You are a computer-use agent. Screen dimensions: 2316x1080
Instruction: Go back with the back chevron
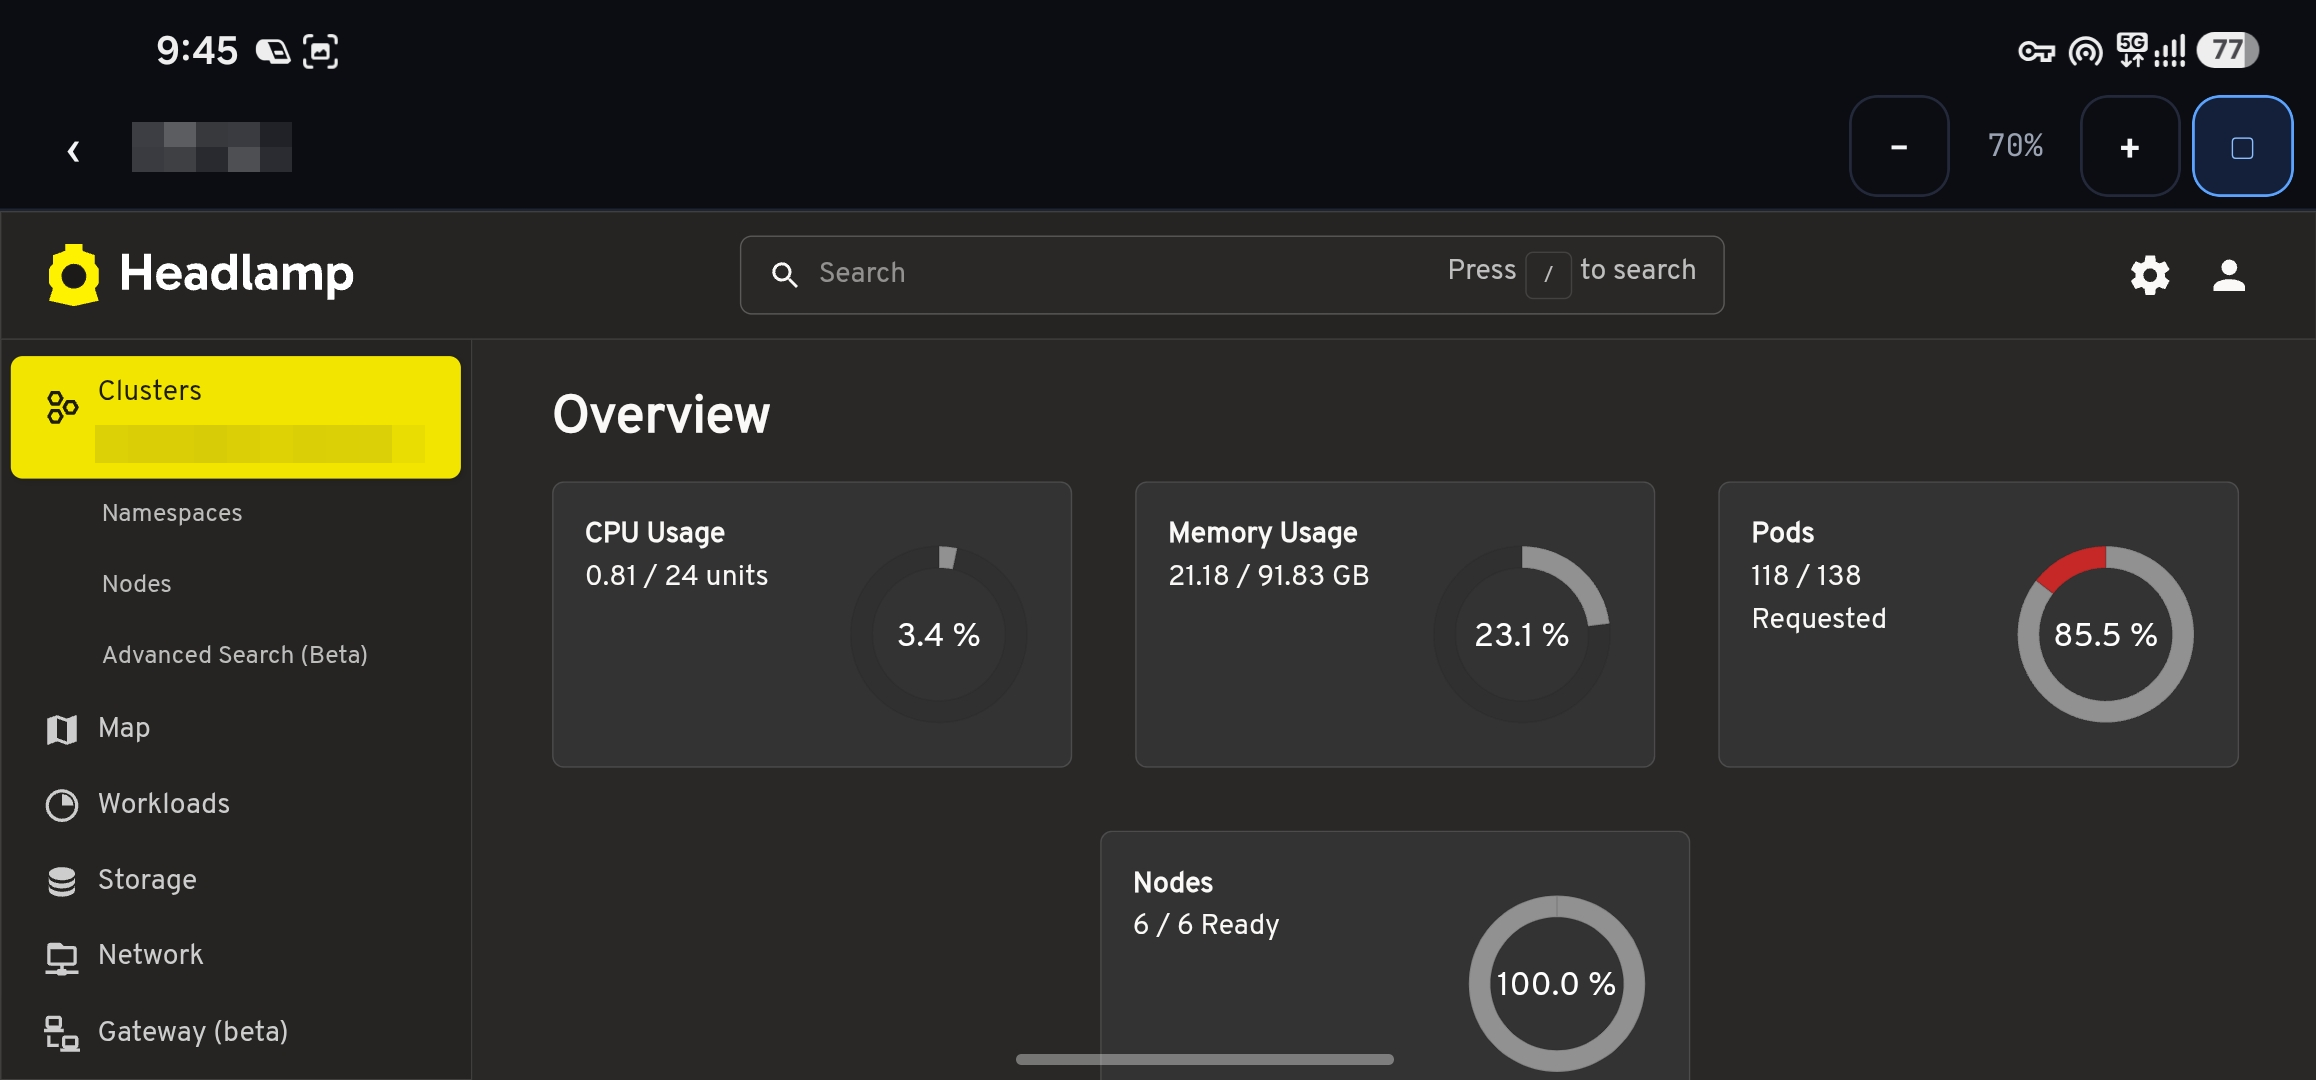[x=73, y=150]
